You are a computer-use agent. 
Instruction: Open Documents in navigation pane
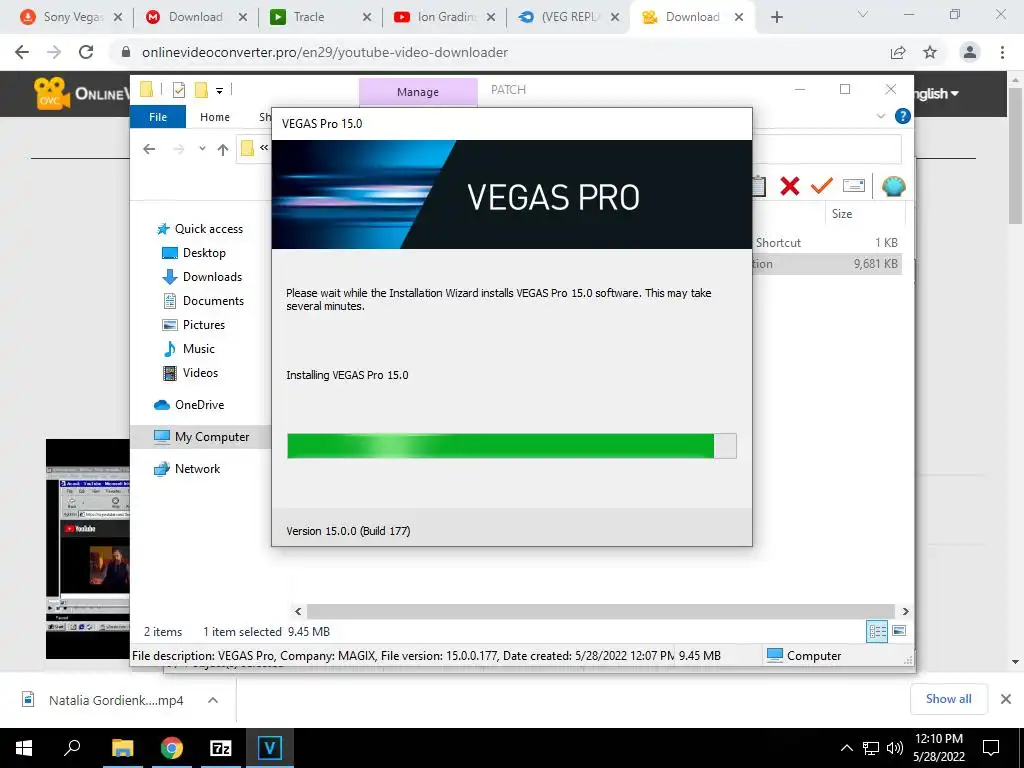(213, 301)
